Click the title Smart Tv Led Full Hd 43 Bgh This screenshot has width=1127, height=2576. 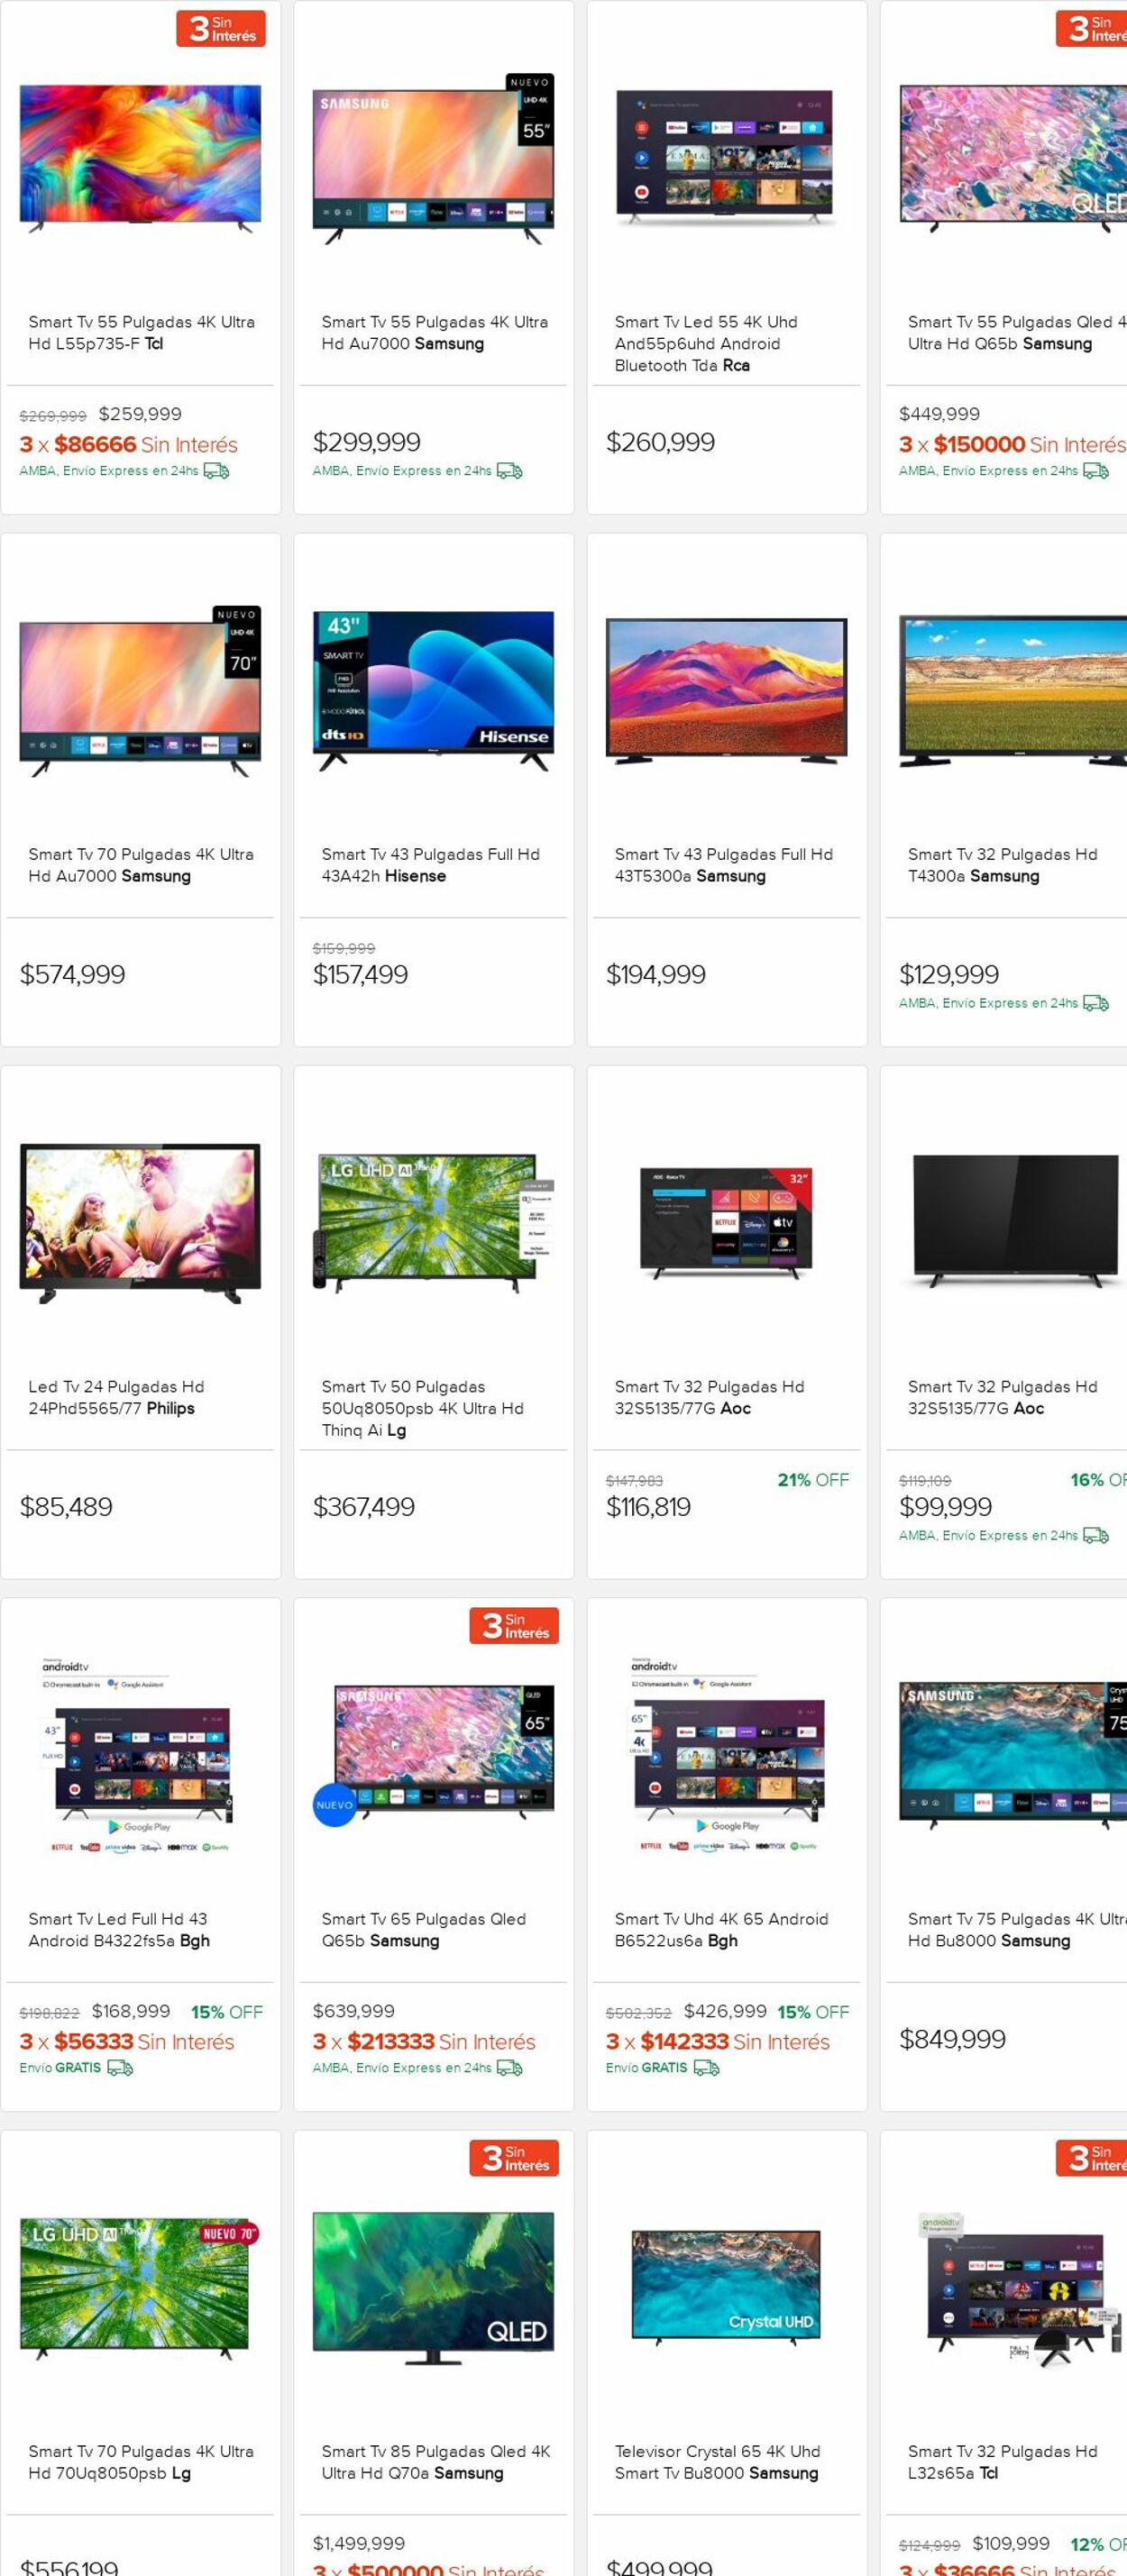[119, 1929]
